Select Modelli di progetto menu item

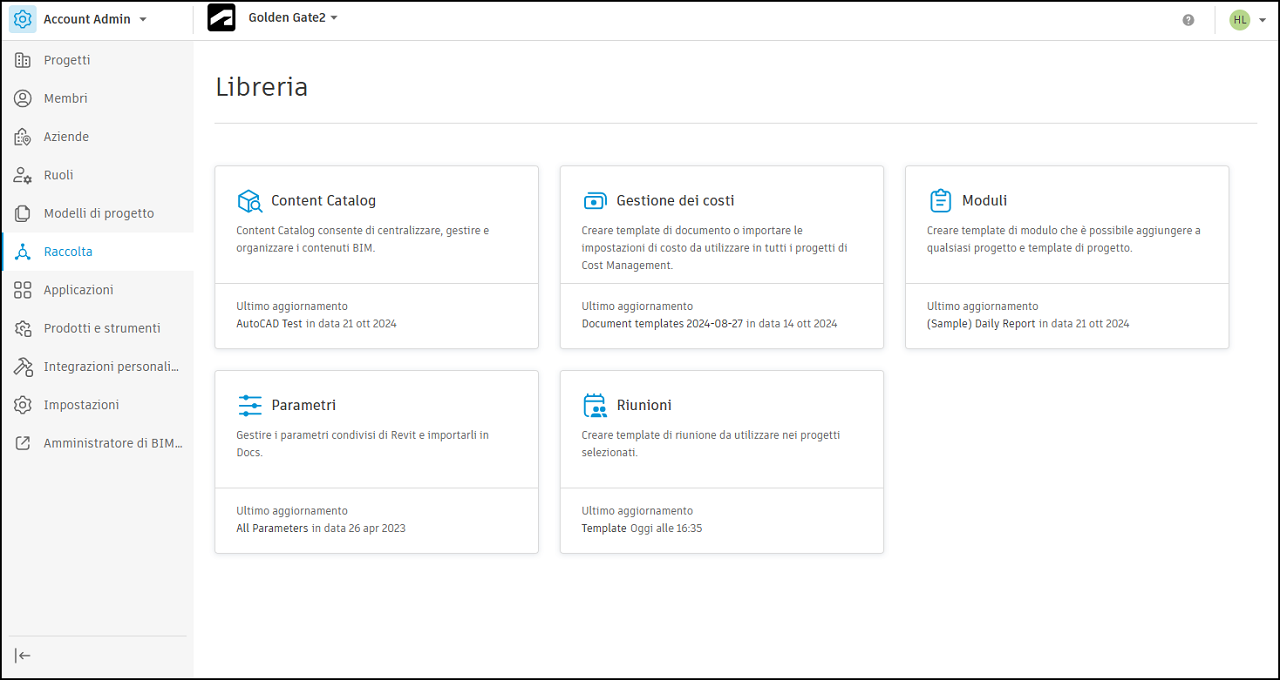click(98, 213)
